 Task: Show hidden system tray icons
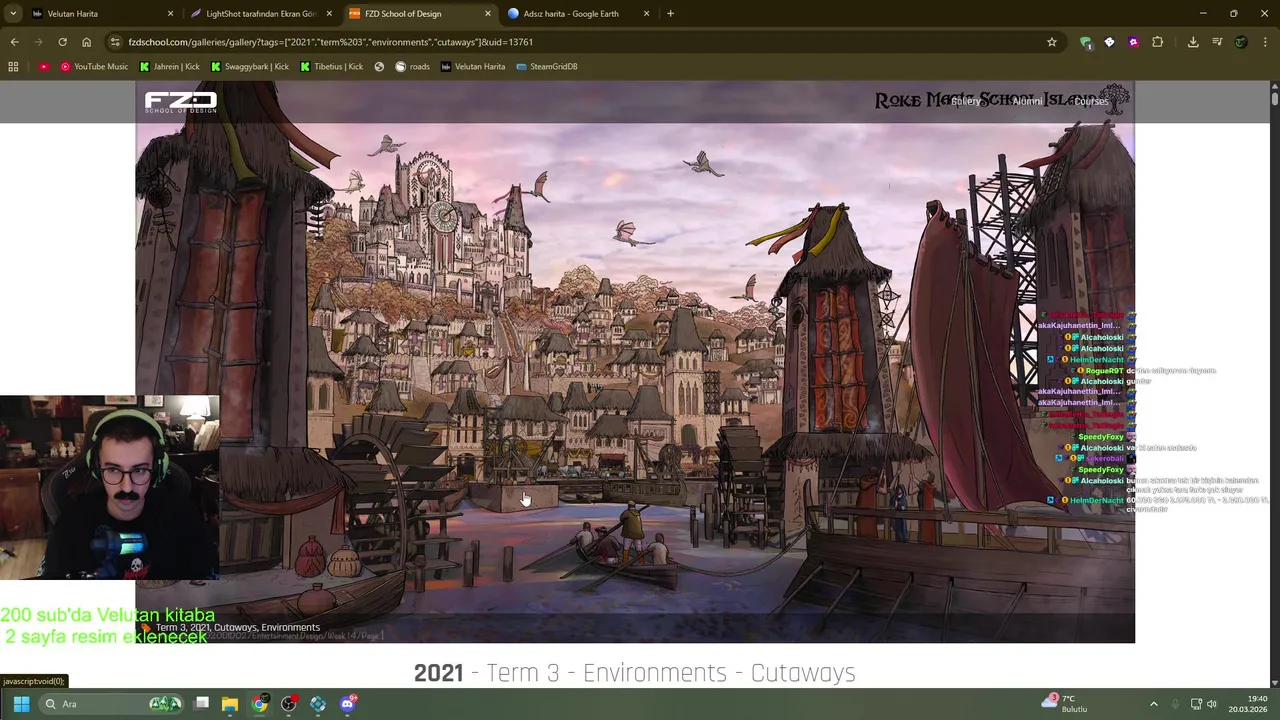click(x=1153, y=704)
